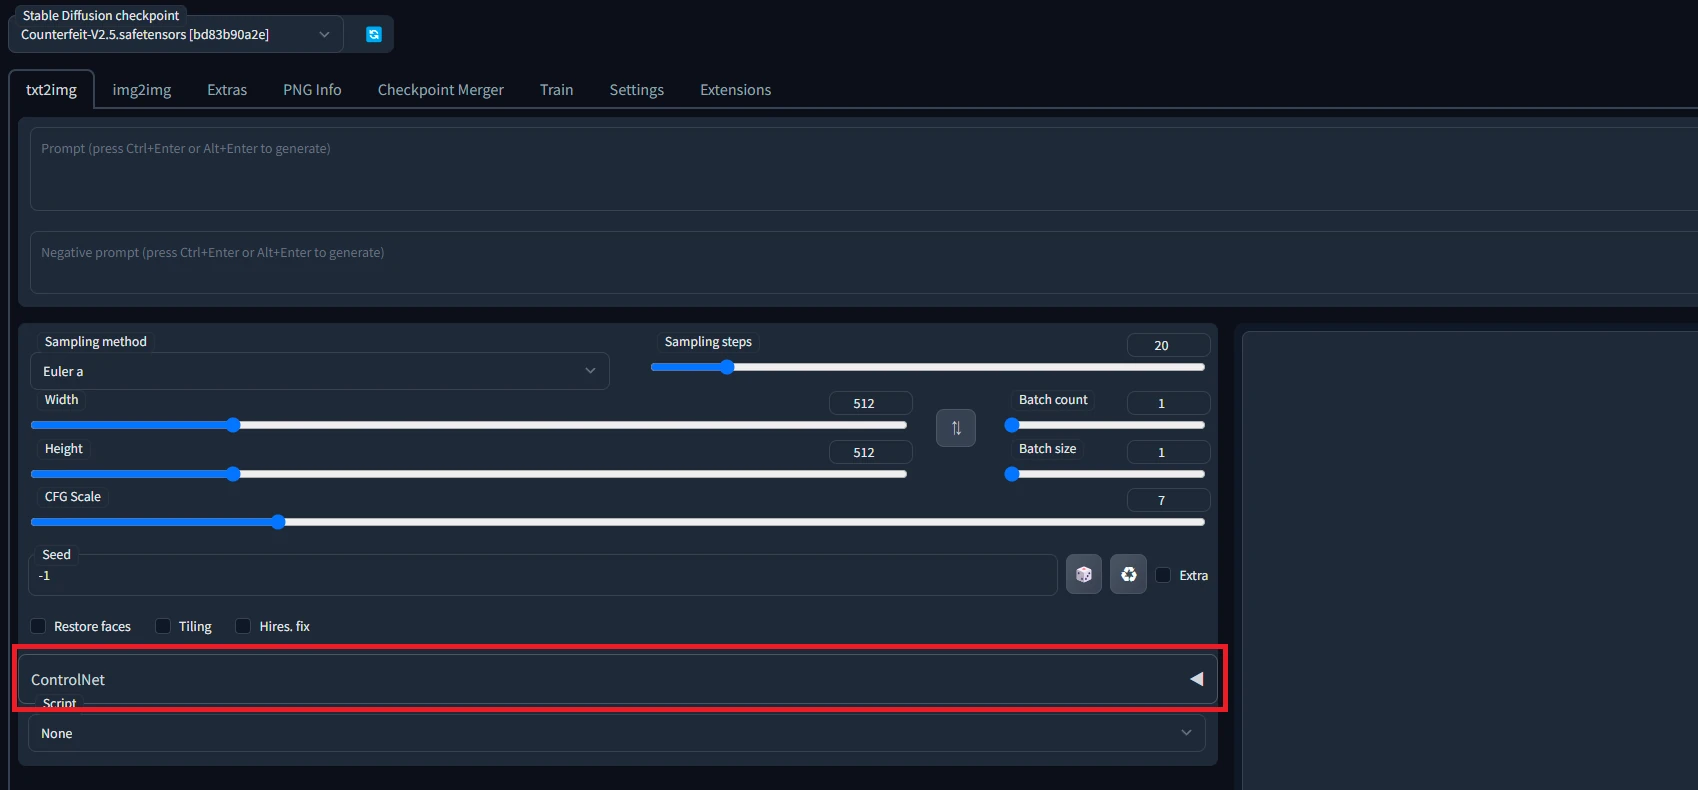Enable the Restore faces checkbox
Viewport: 1698px width, 790px height.
39,626
